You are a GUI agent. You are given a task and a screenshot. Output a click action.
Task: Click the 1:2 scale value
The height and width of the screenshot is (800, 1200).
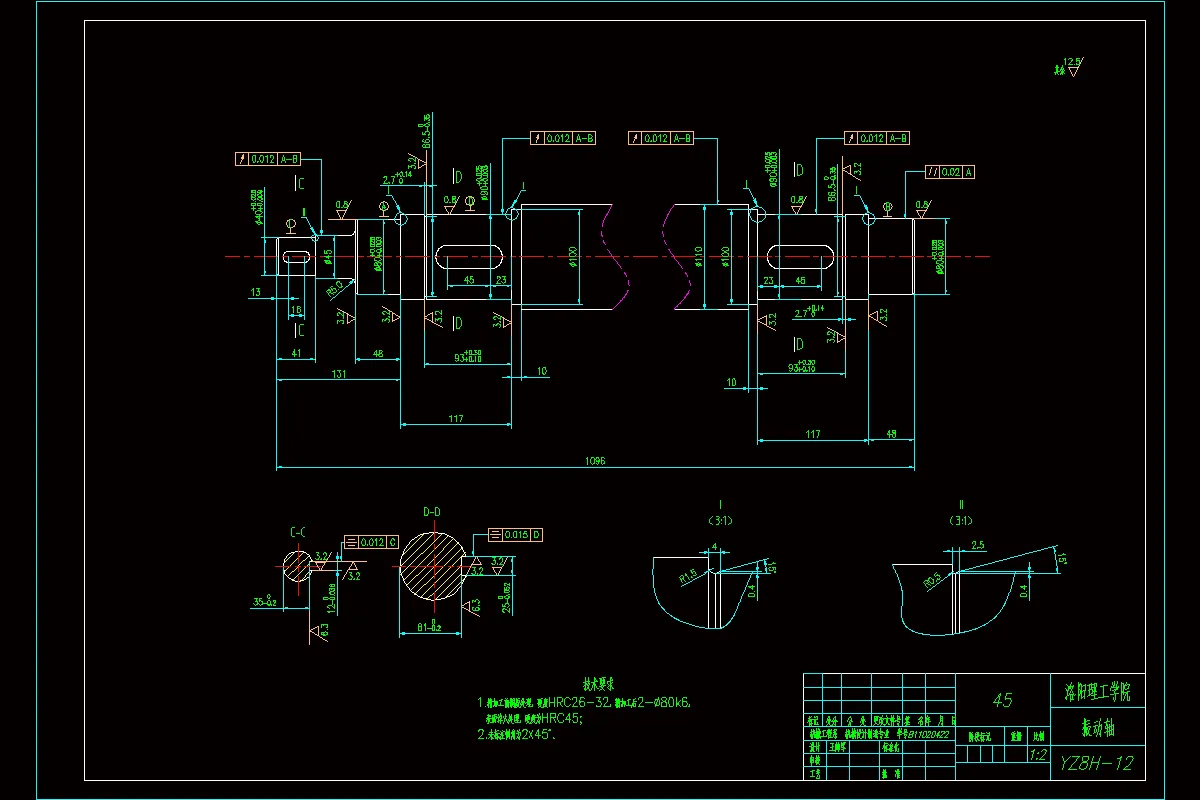pyautogui.click(x=1038, y=756)
